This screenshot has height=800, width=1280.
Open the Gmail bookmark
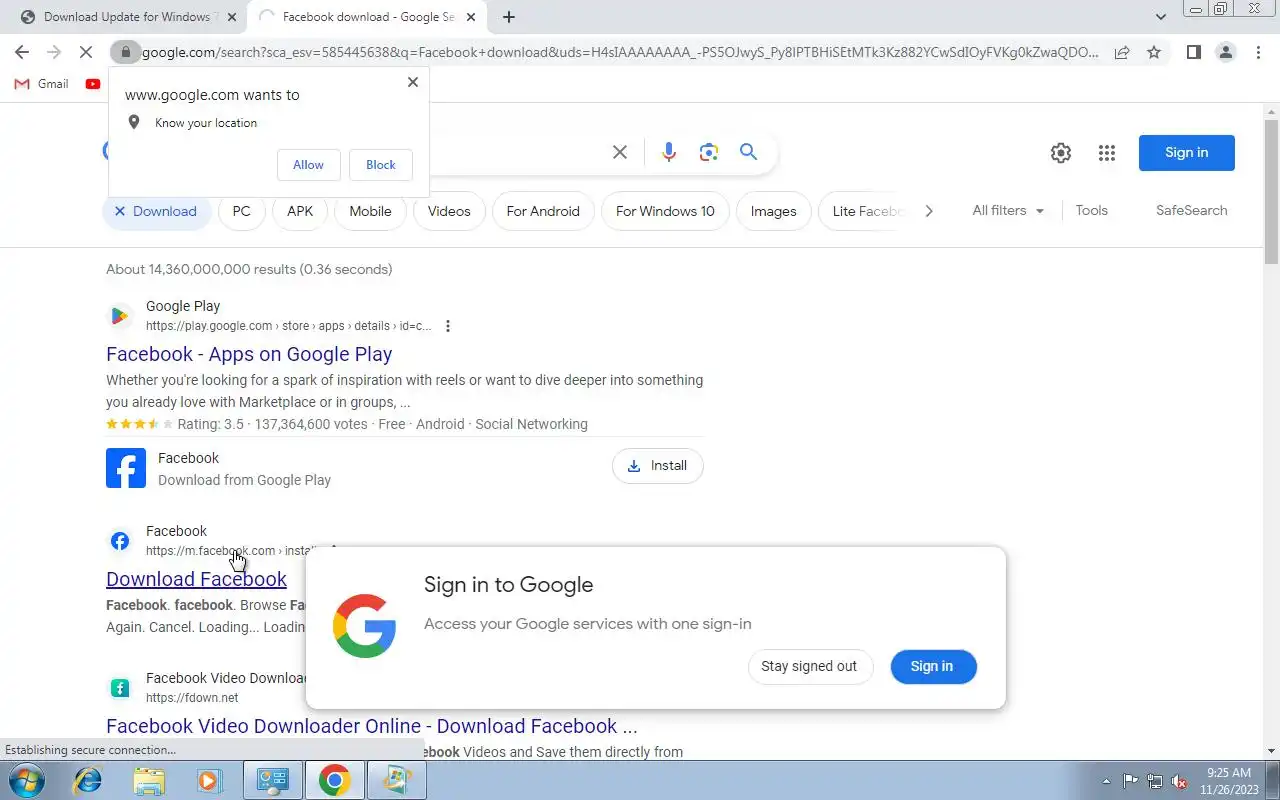tap(41, 84)
